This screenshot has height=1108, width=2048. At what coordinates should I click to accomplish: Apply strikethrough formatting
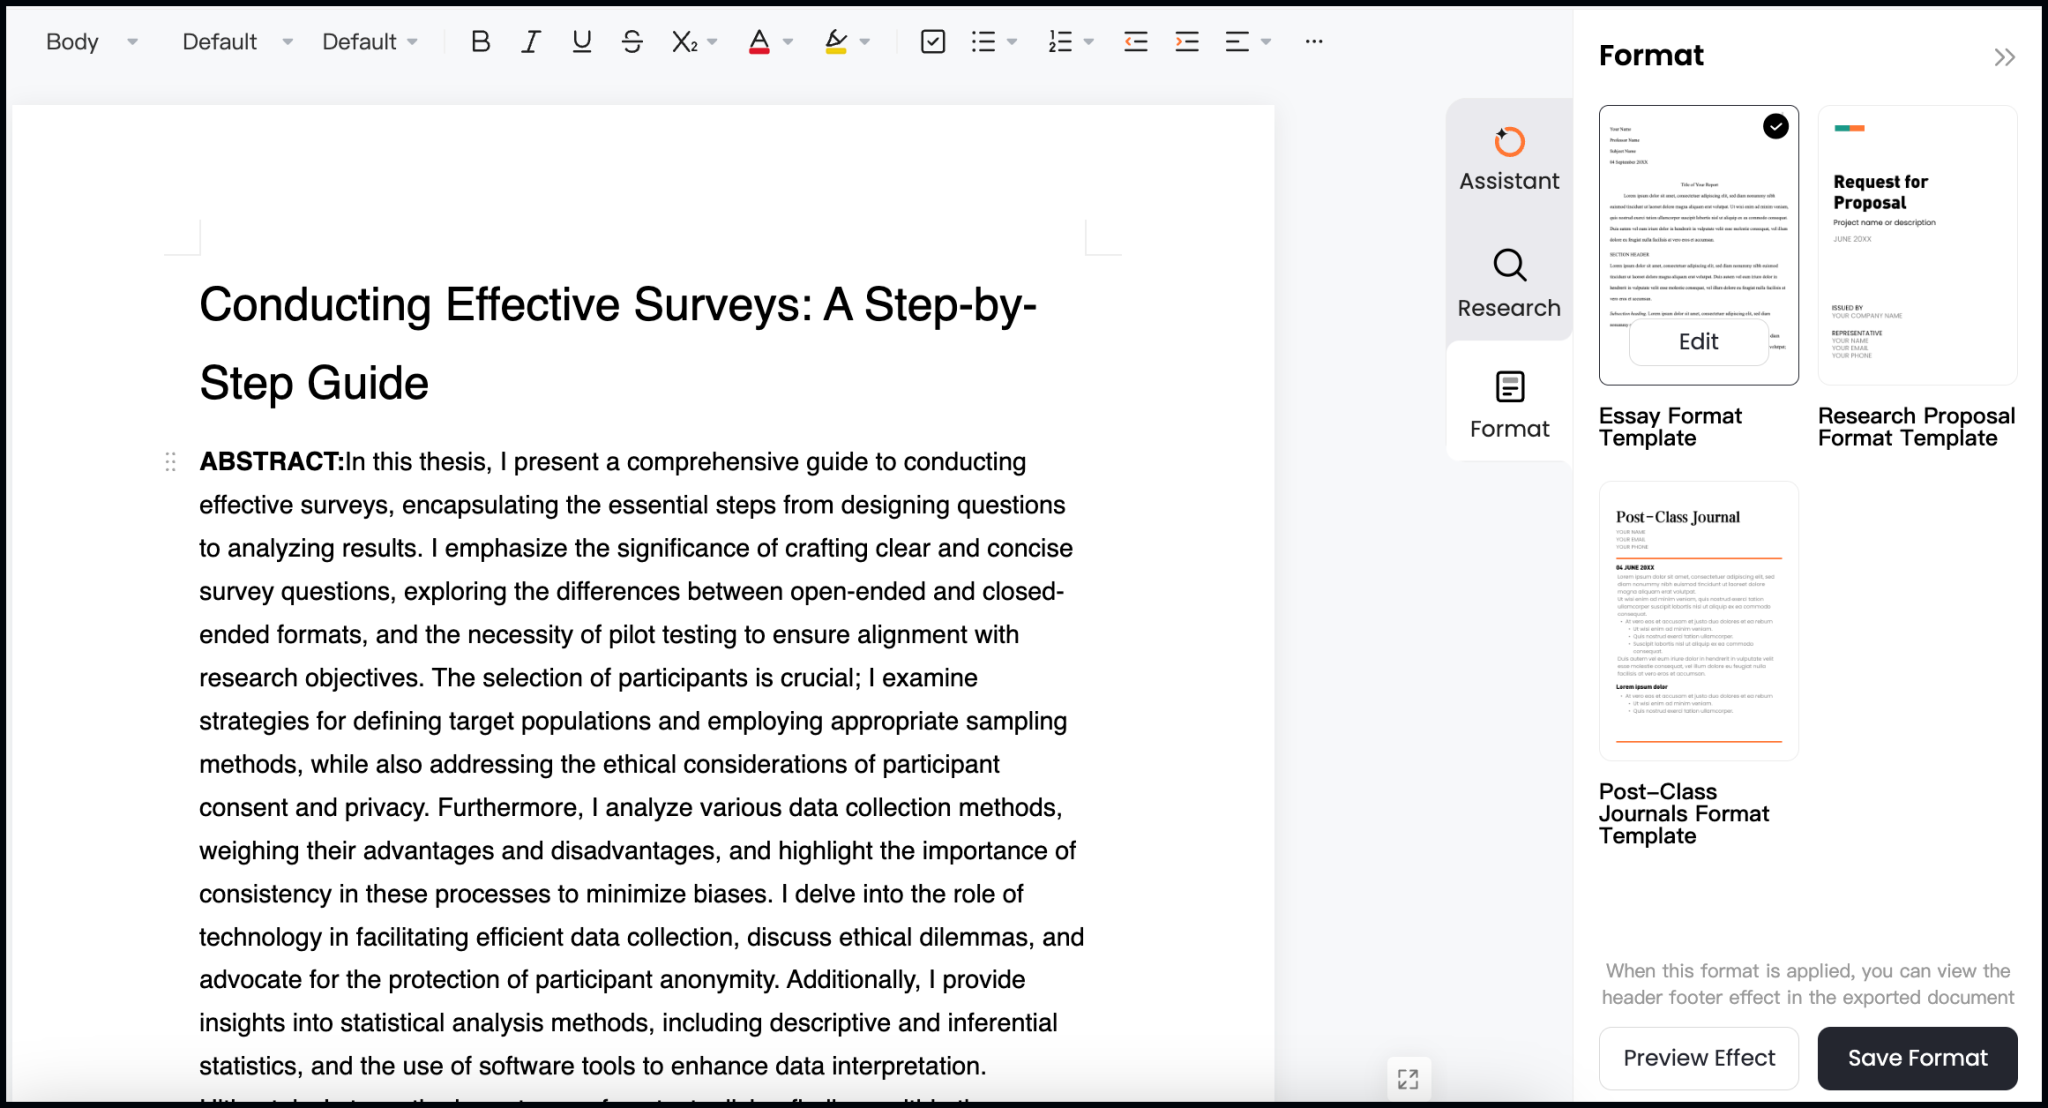click(632, 41)
